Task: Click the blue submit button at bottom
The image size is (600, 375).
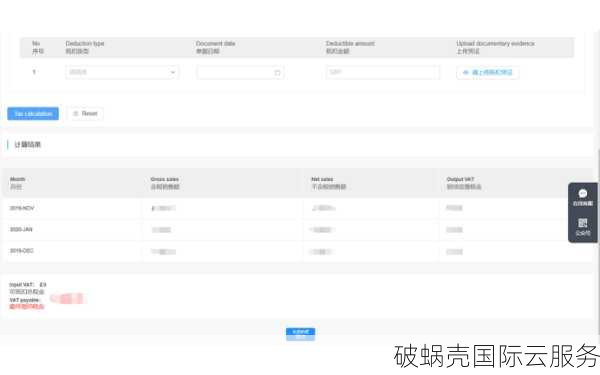Action: pyautogui.click(x=300, y=334)
